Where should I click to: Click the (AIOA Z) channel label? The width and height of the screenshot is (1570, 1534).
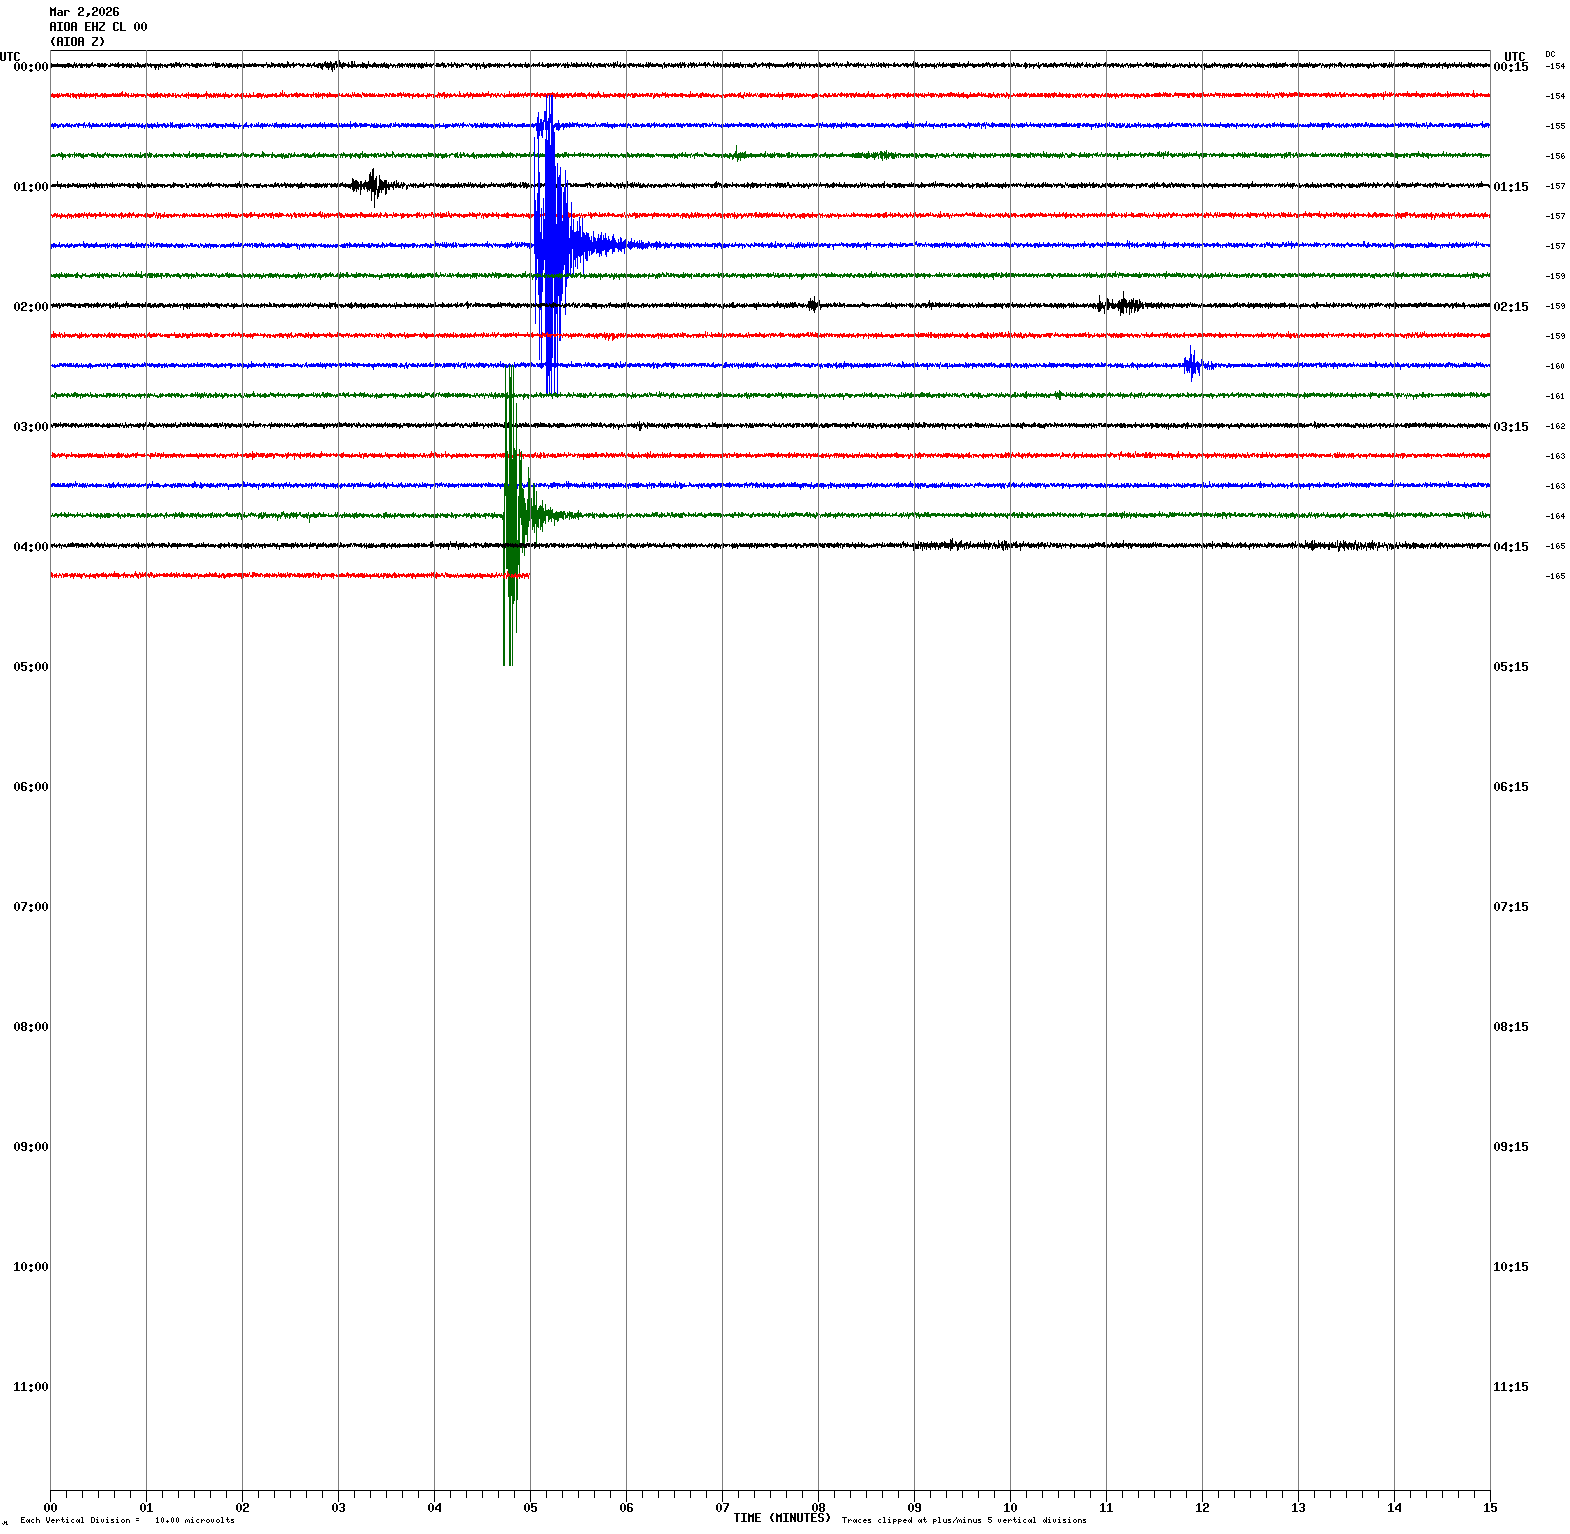77,42
